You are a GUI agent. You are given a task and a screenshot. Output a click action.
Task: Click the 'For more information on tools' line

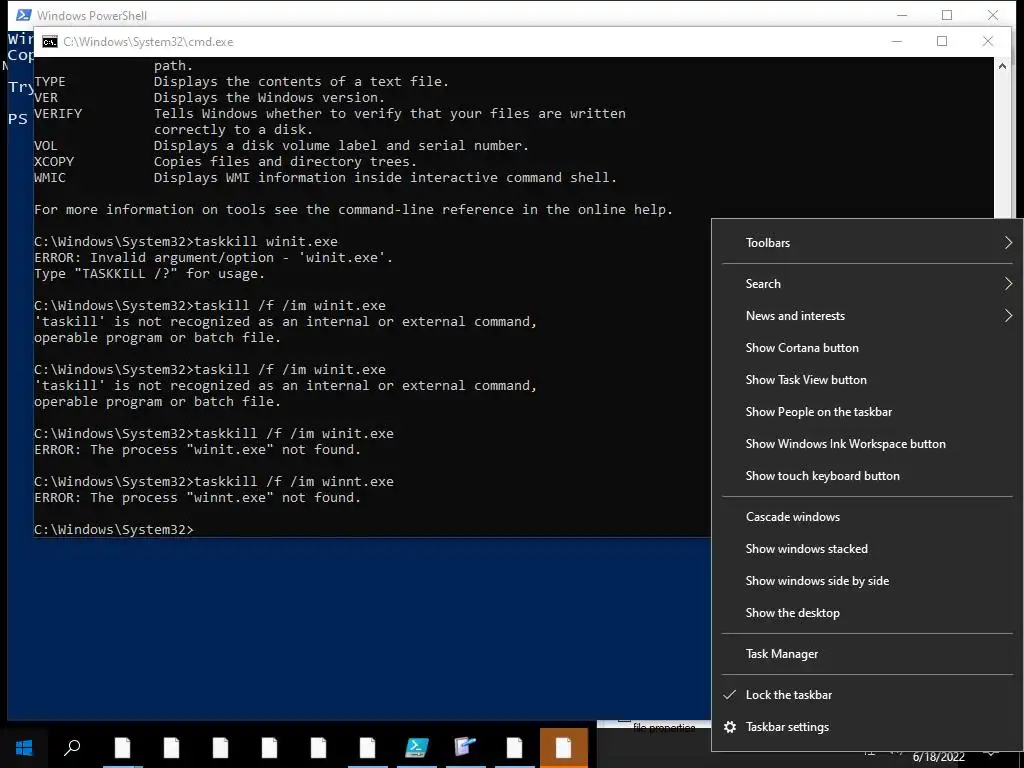(x=353, y=210)
